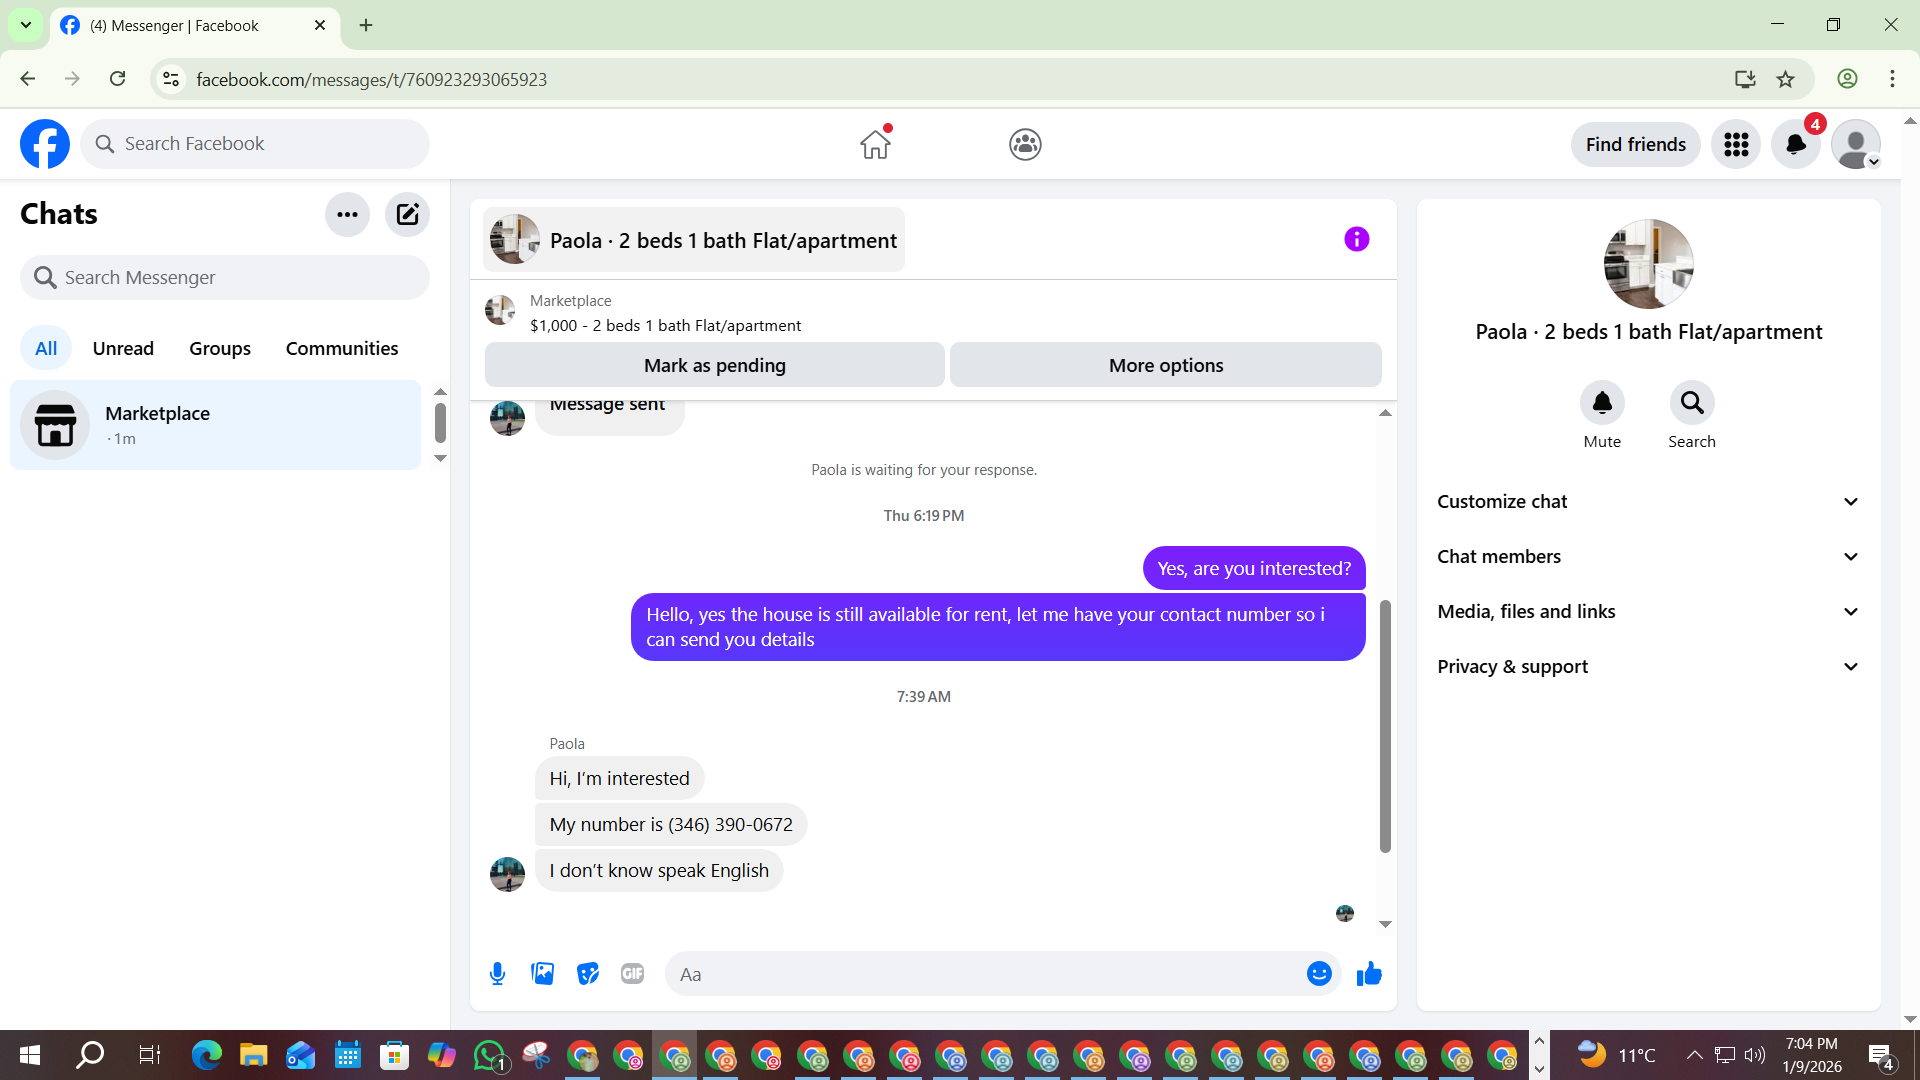Click the Mark as pending button
This screenshot has width=1920, height=1080.
tap(714, 365)
